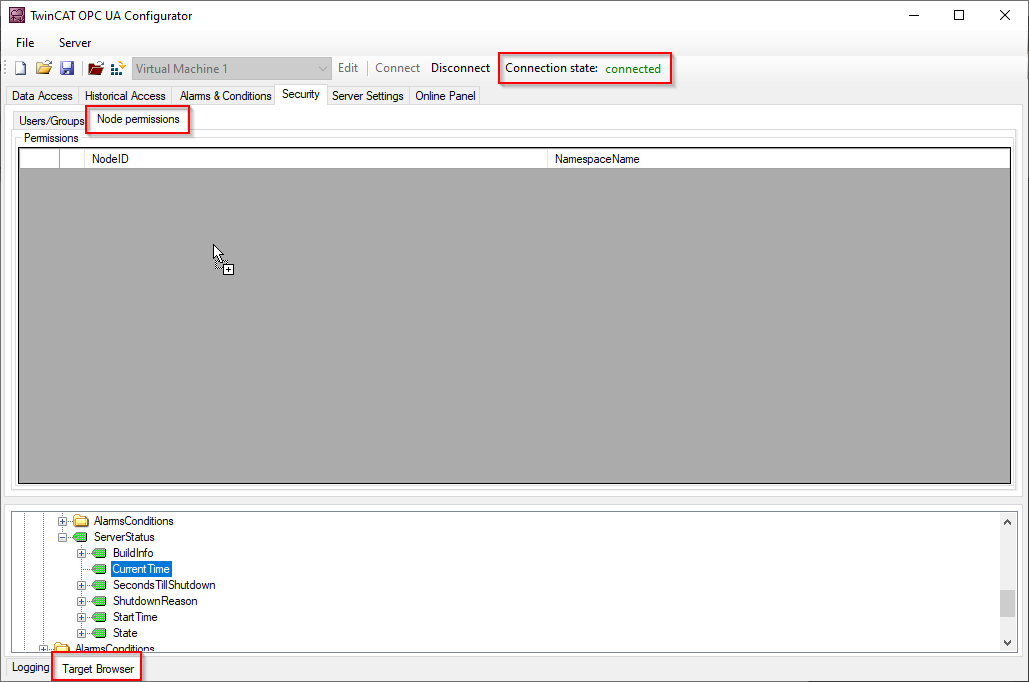This screenshot has height=682, width=1029.
Task: Click the Edit toolbar button
Action: pos(348,68)
